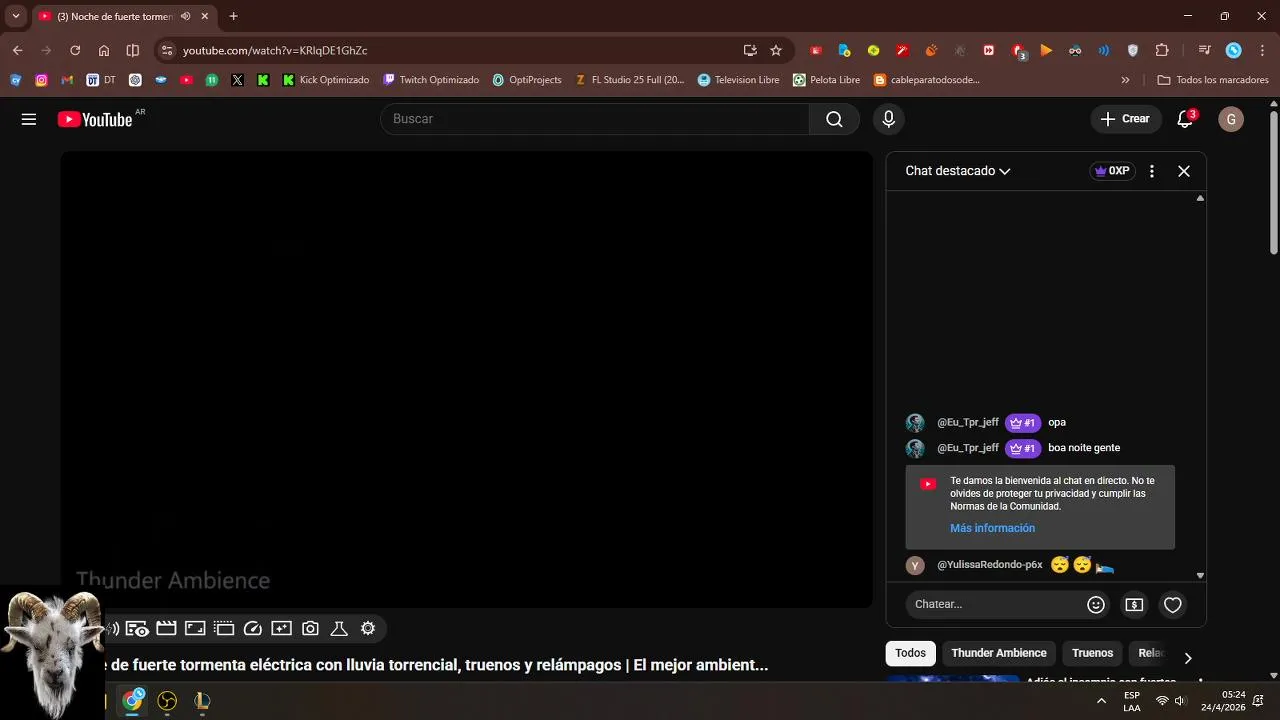Click the 0XP crown badge
Screen dimensions: 1280x720
[x=1112, y=171]
